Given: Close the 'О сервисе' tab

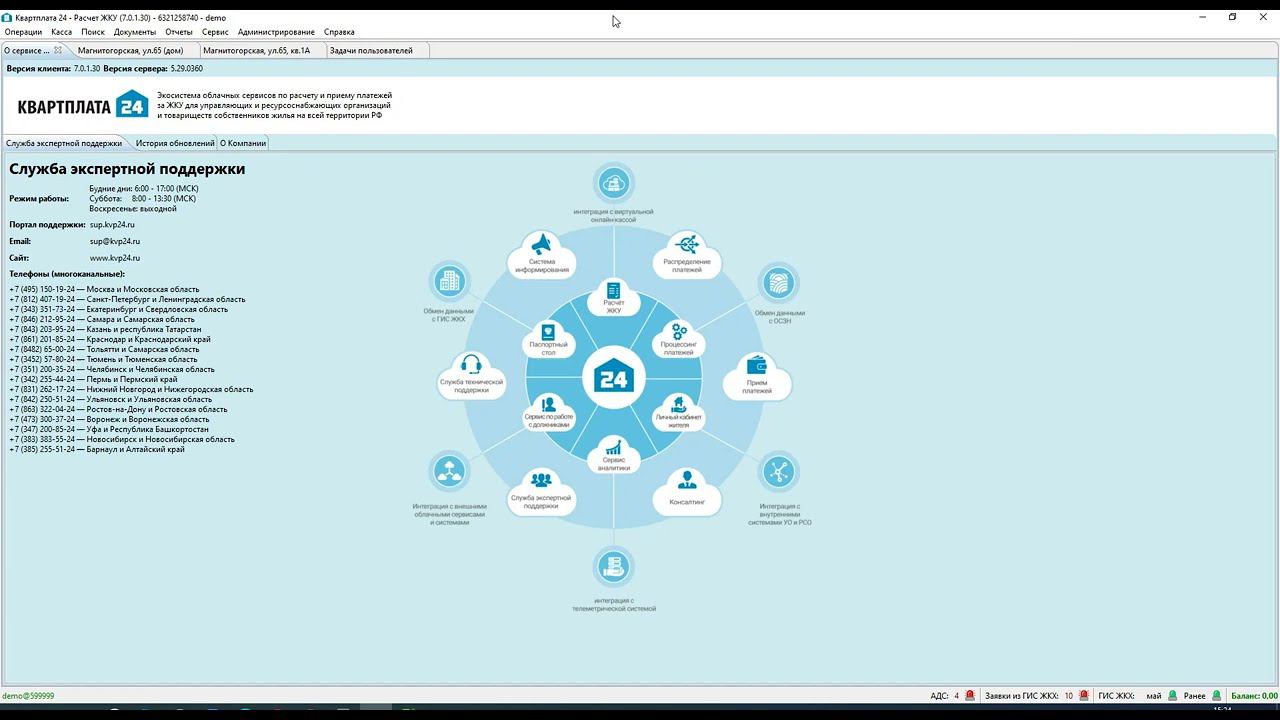Looking at the screenshot, I should click(58, 50).
